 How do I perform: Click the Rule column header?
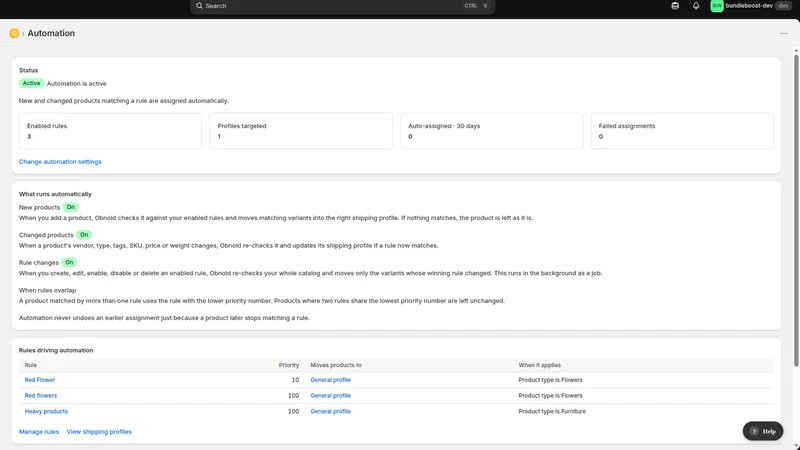click(x=31, y=365)
